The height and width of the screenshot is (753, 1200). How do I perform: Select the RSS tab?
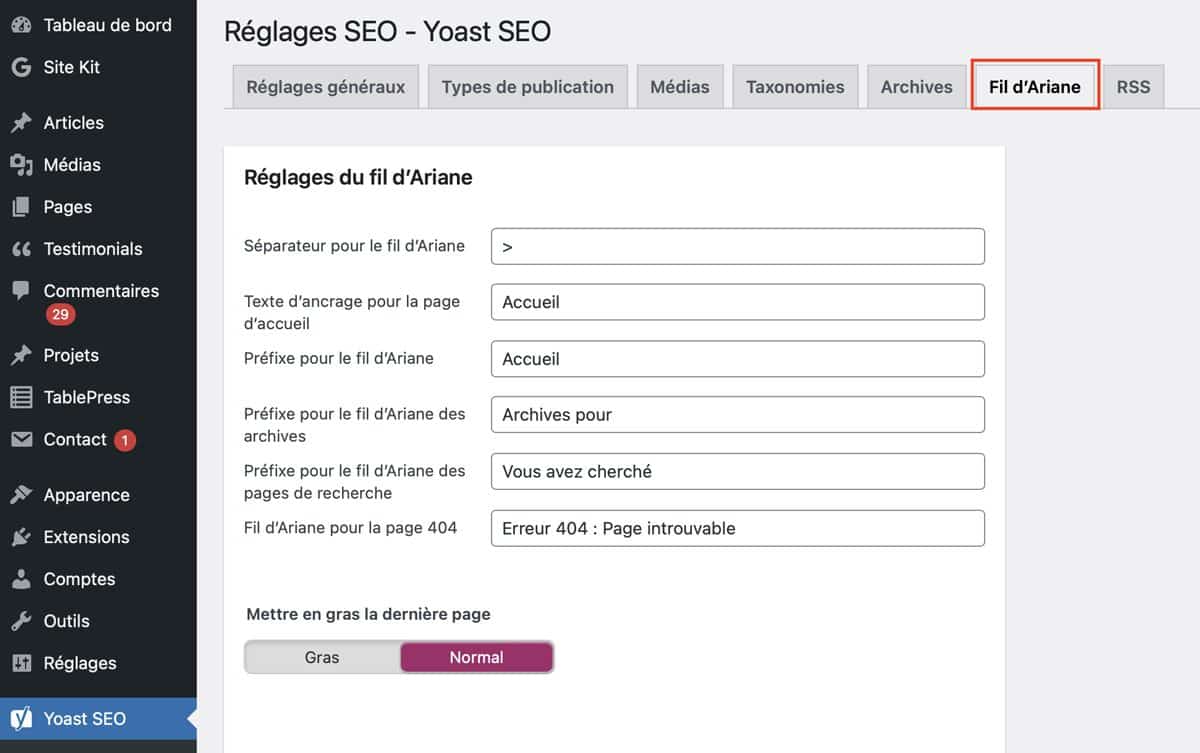point(1133,87)
